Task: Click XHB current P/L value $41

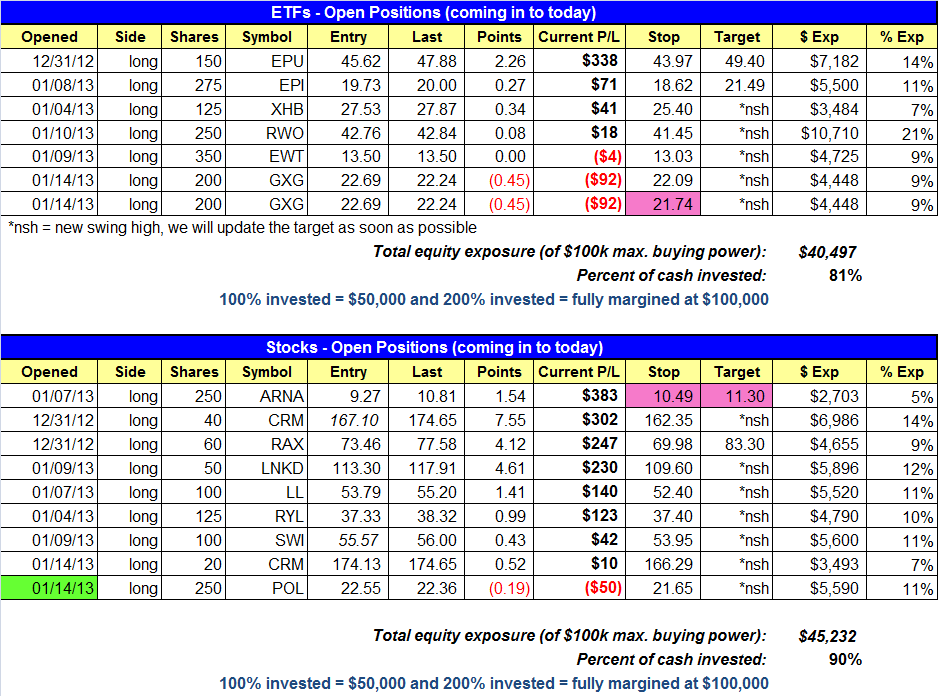Action: pyautogui.click(x=604, y=108)
